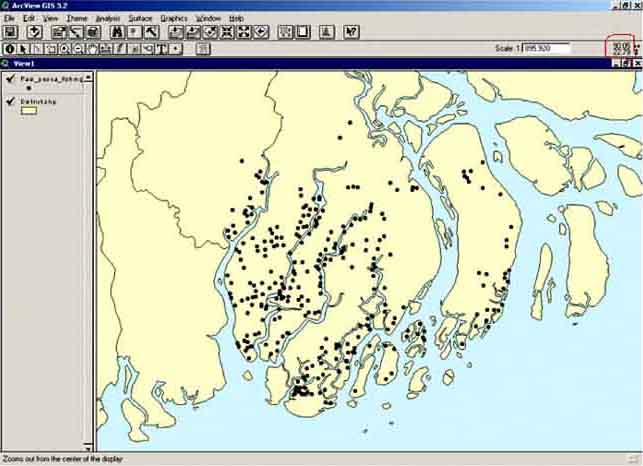643x466 pixels.
Task: Open the Analysis menu
Action: pyautogui.click(x=107, y=18)
